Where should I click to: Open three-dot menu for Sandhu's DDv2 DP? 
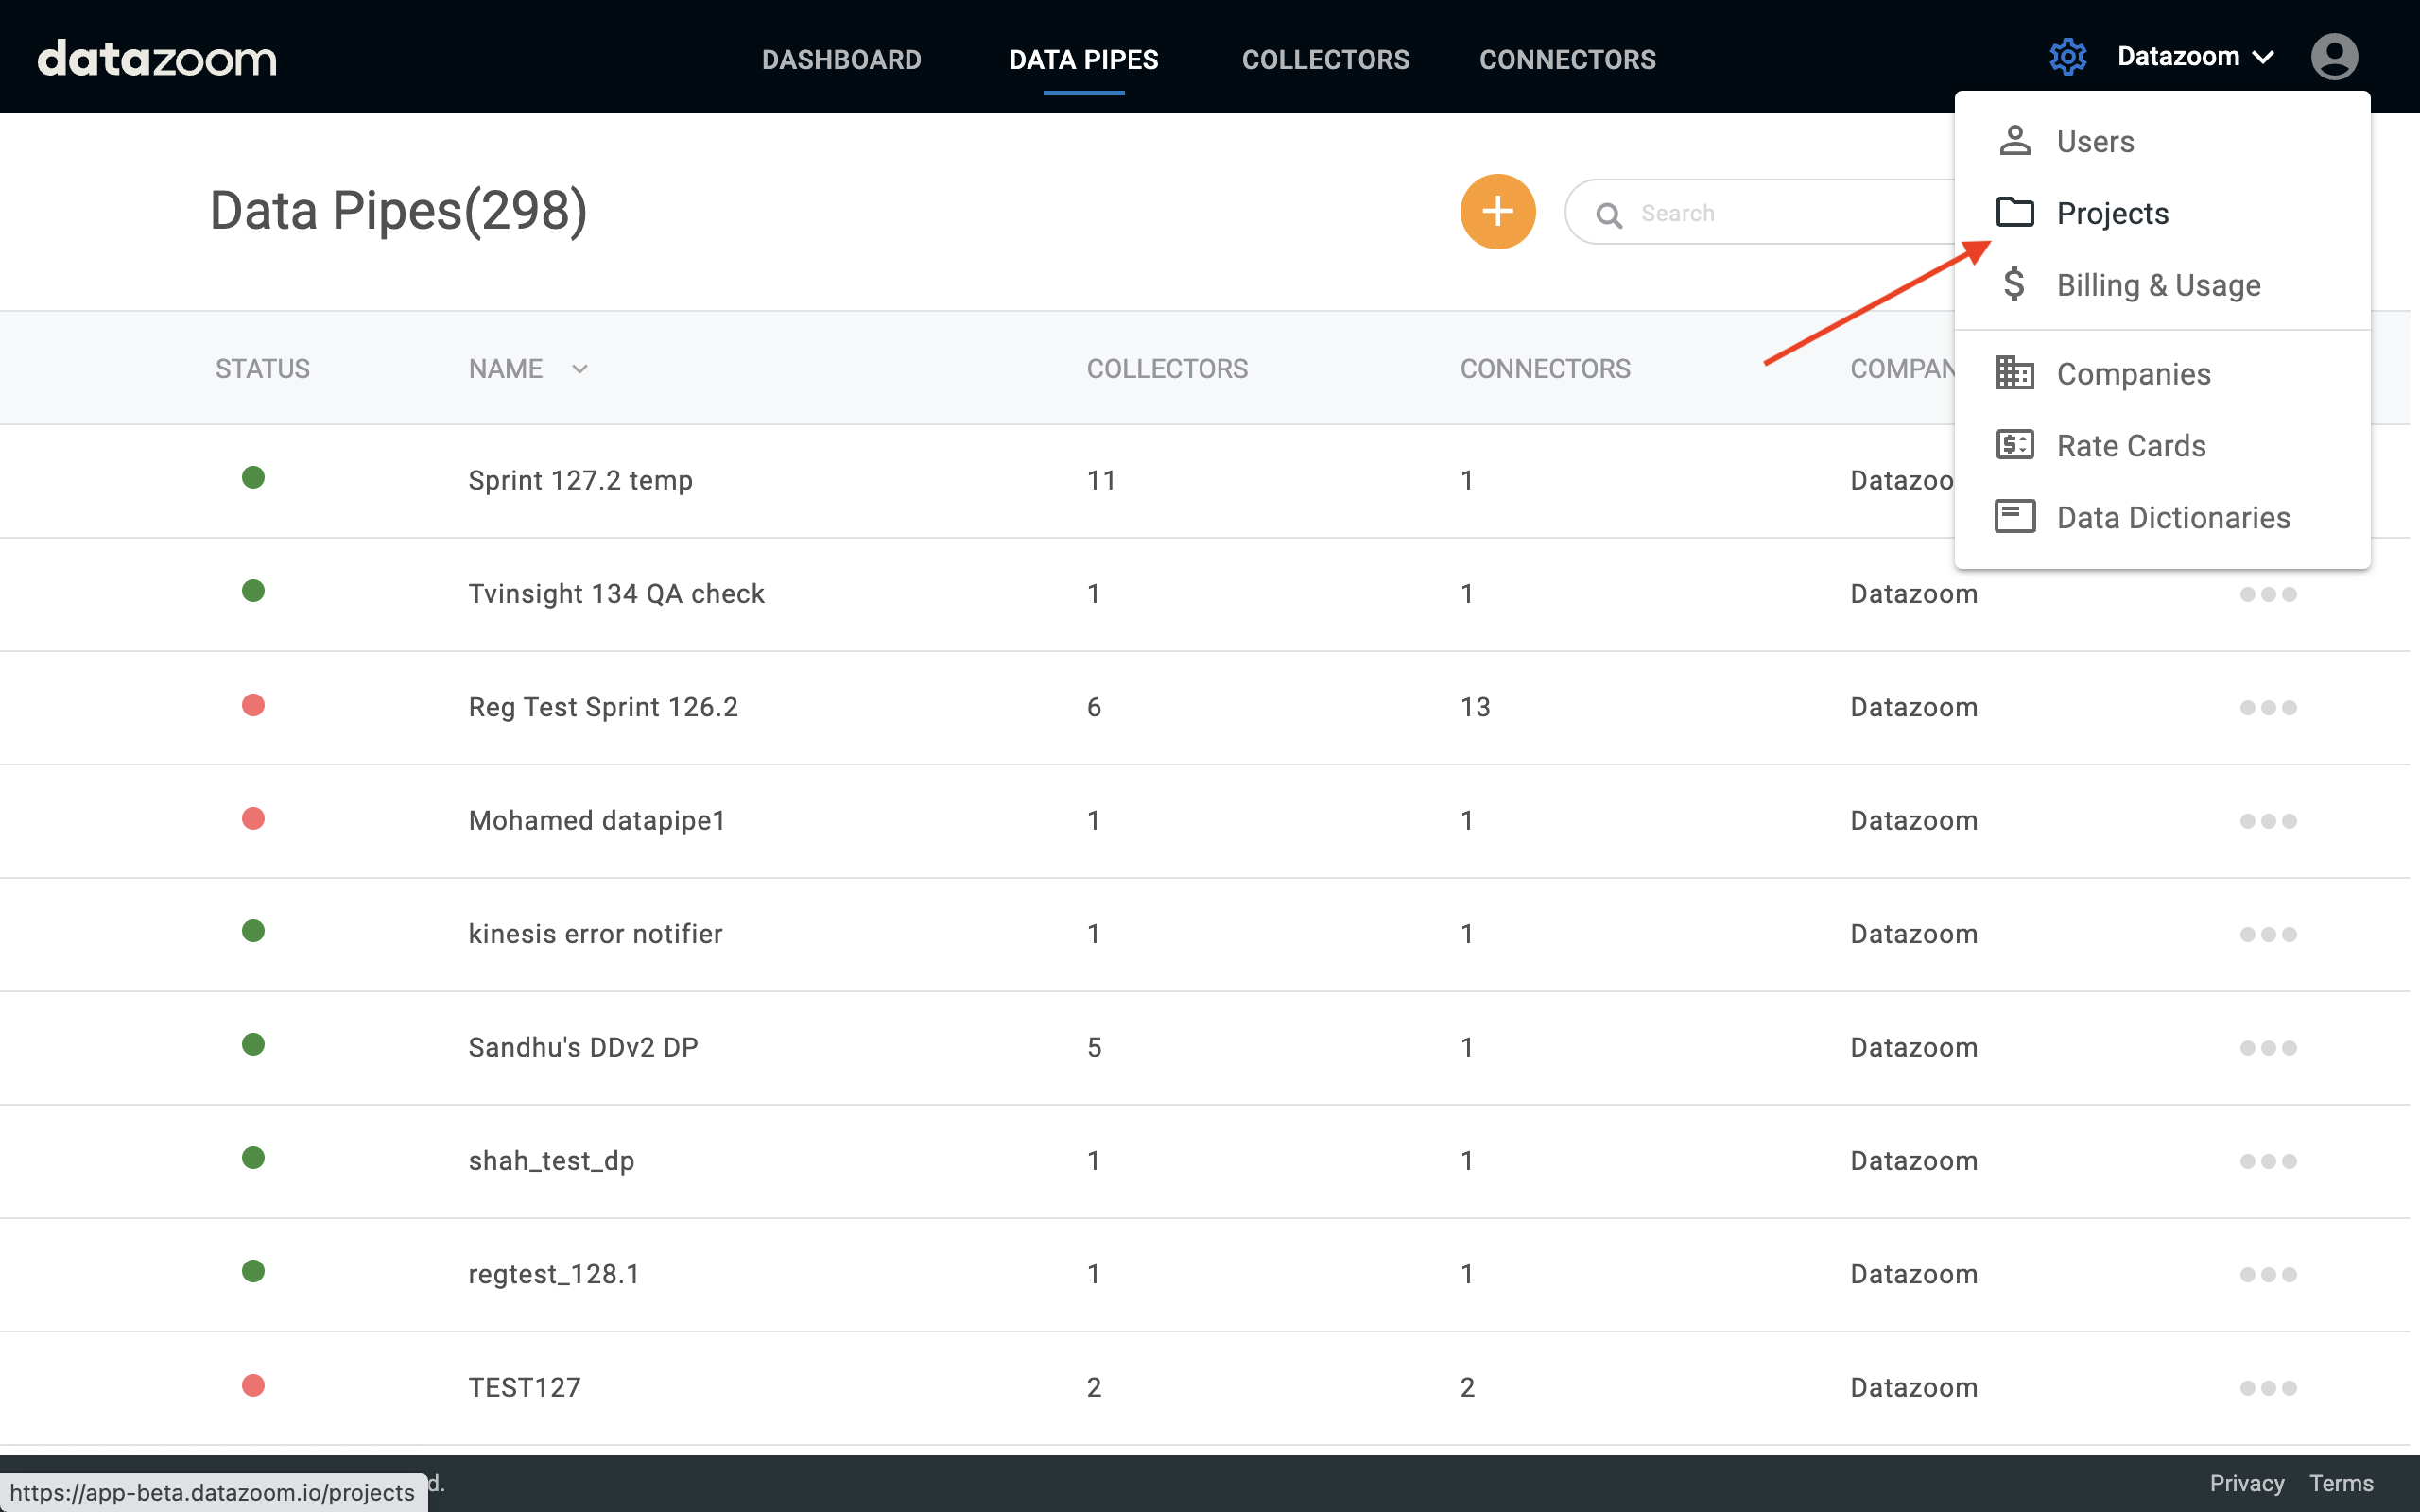click(2267, 1048)
